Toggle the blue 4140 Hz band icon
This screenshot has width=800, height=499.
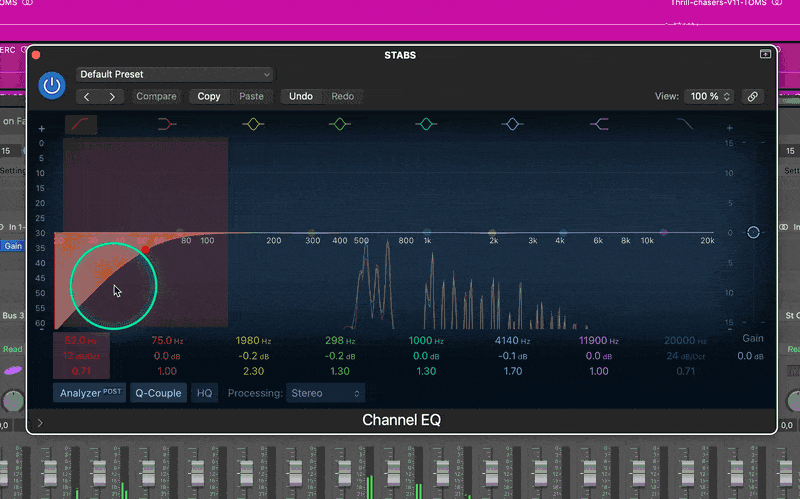513,124
